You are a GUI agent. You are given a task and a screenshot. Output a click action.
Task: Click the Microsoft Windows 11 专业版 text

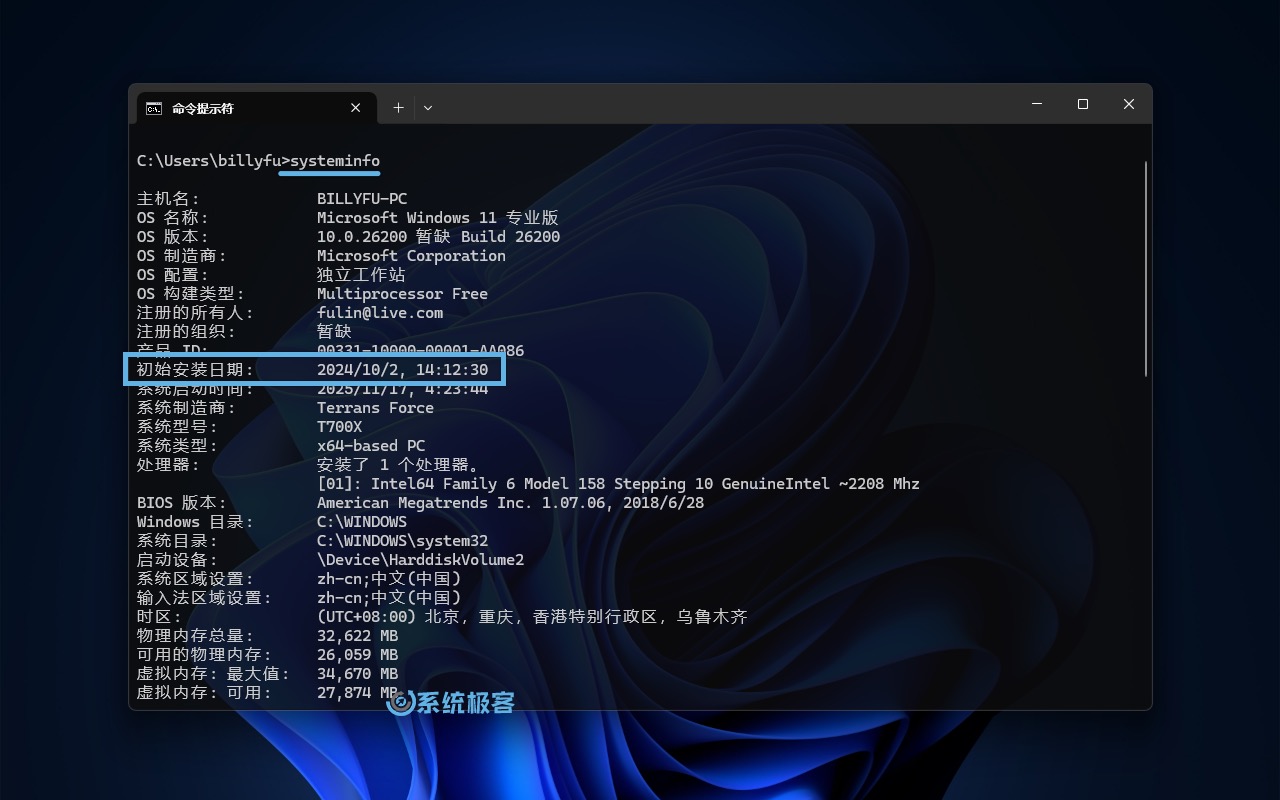(437, 217)
